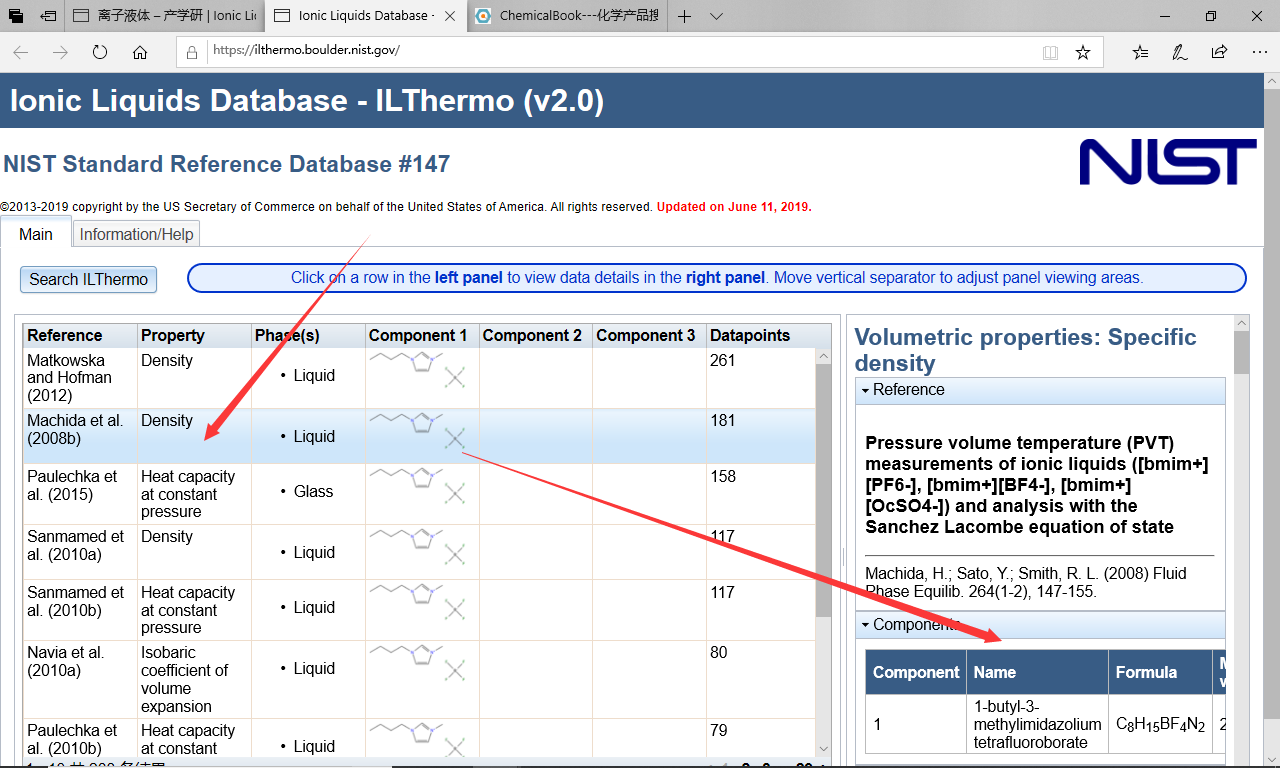Click the right panel vertical scrollbar thumb

point(1241,352)
